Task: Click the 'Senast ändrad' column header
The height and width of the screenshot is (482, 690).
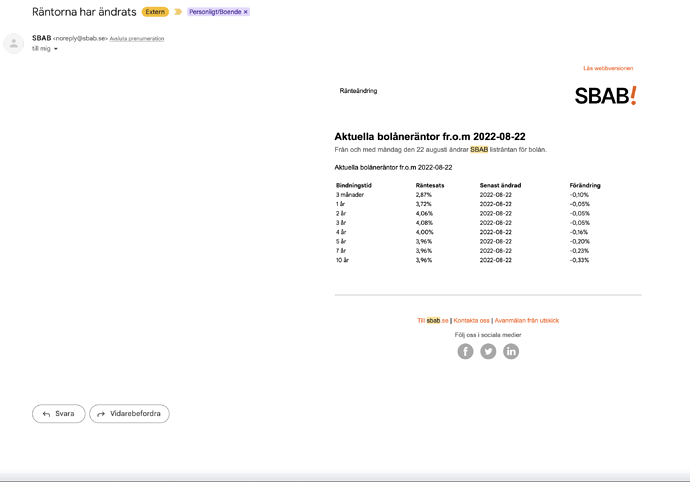Action: (x=500, y=185)
